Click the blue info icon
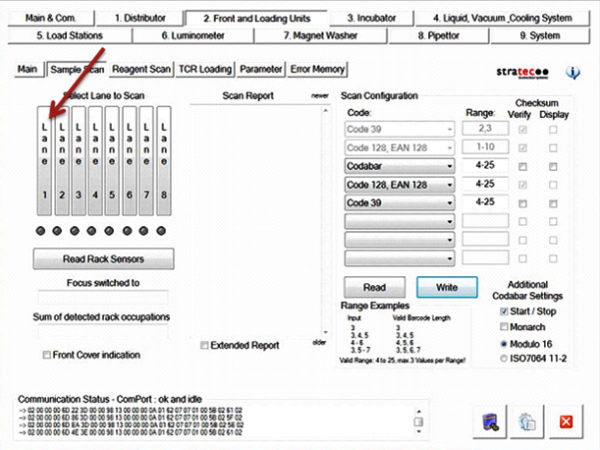 pos(574,73)
